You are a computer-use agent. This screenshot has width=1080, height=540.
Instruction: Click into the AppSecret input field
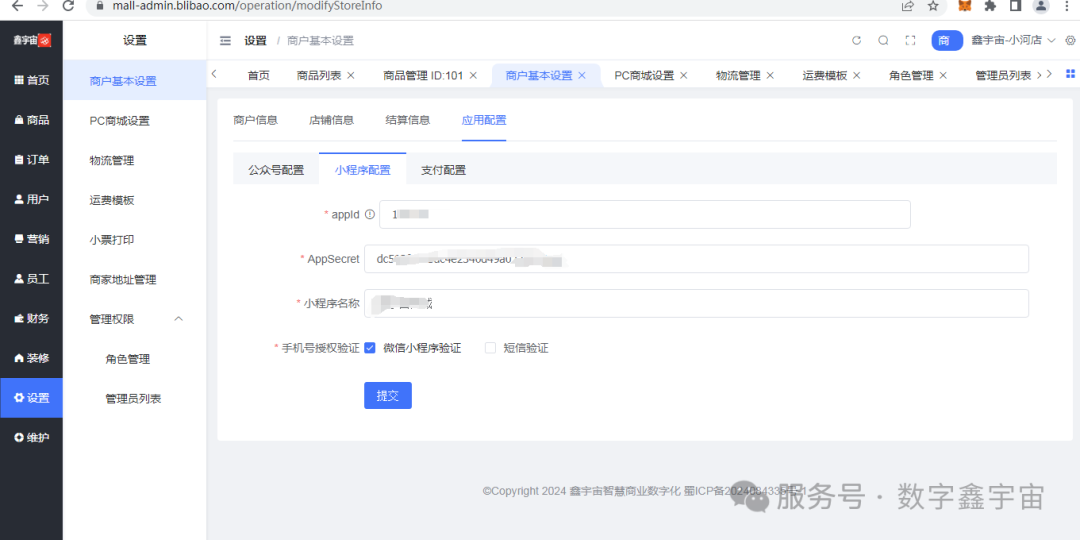(696, 259)
